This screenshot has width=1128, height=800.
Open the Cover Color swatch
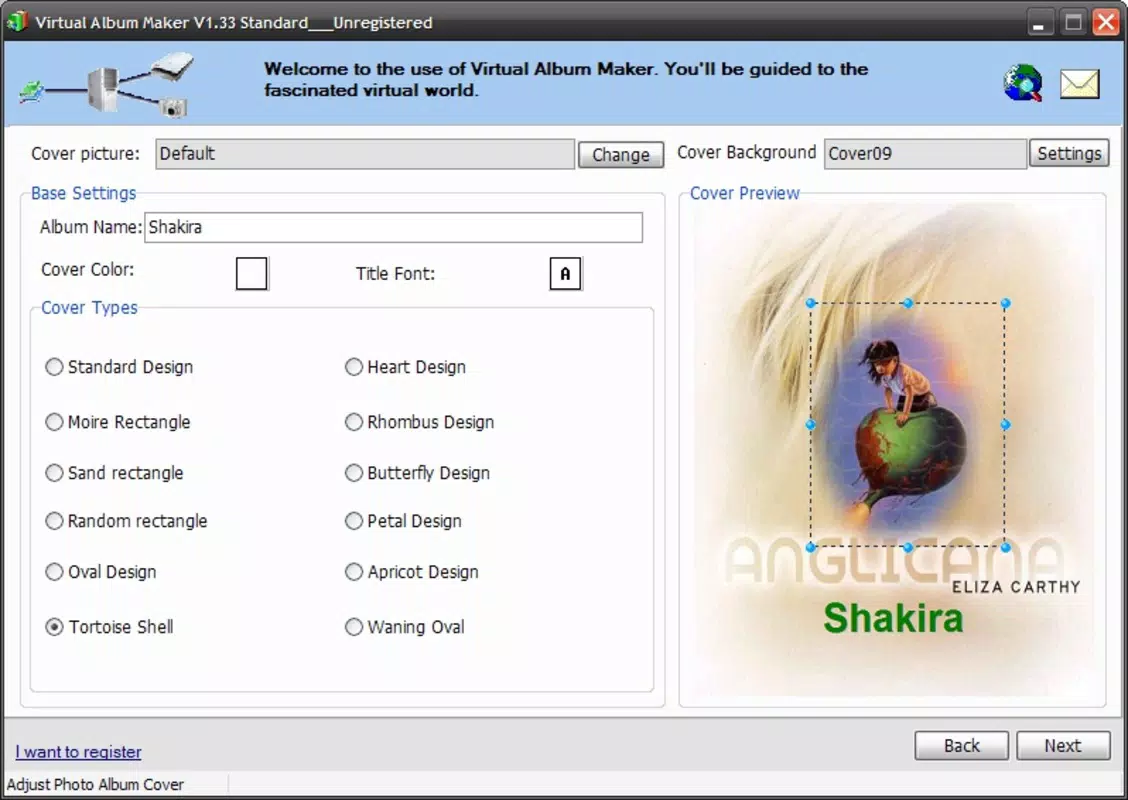[x=252, y=273]
